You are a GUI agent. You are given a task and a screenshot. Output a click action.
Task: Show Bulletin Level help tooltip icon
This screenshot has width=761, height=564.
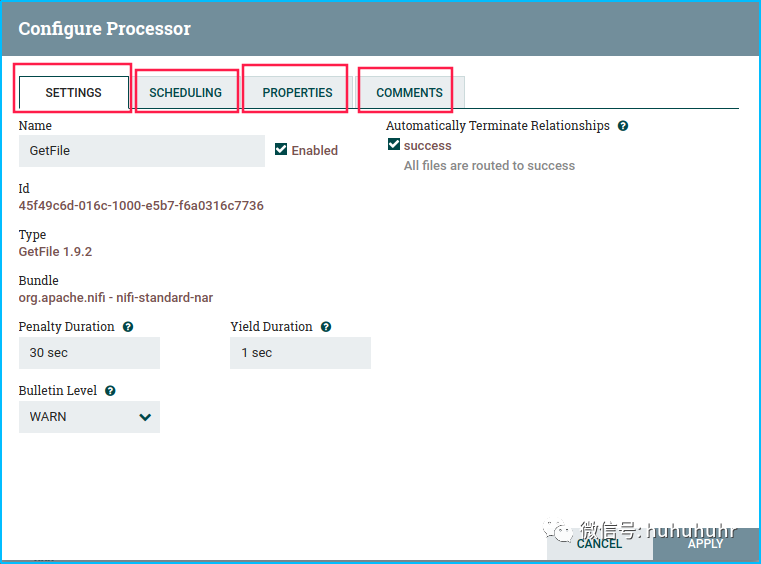pos(110,391)
